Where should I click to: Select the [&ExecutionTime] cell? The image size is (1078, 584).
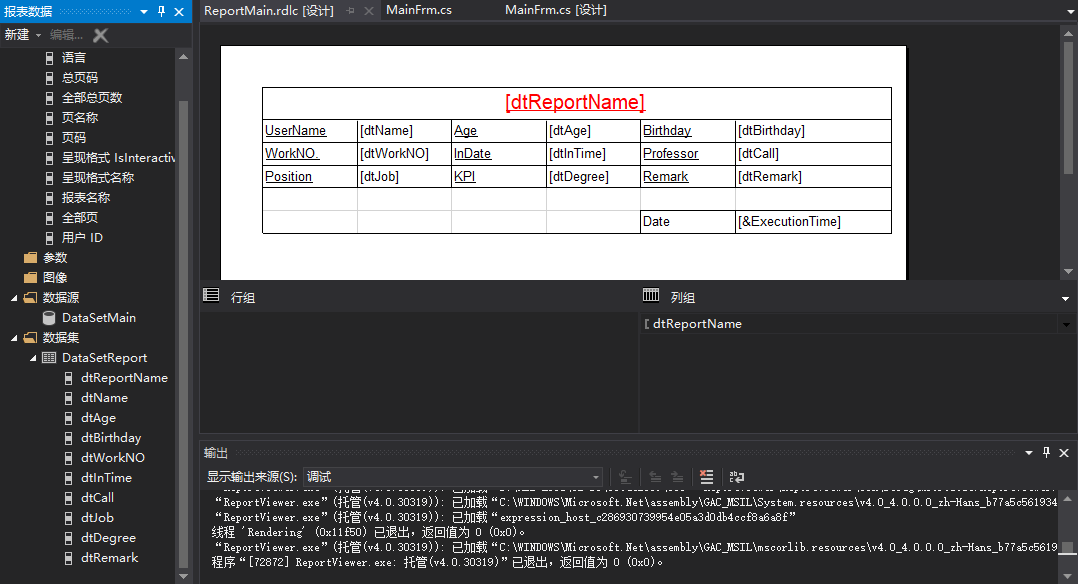[813, 221]
